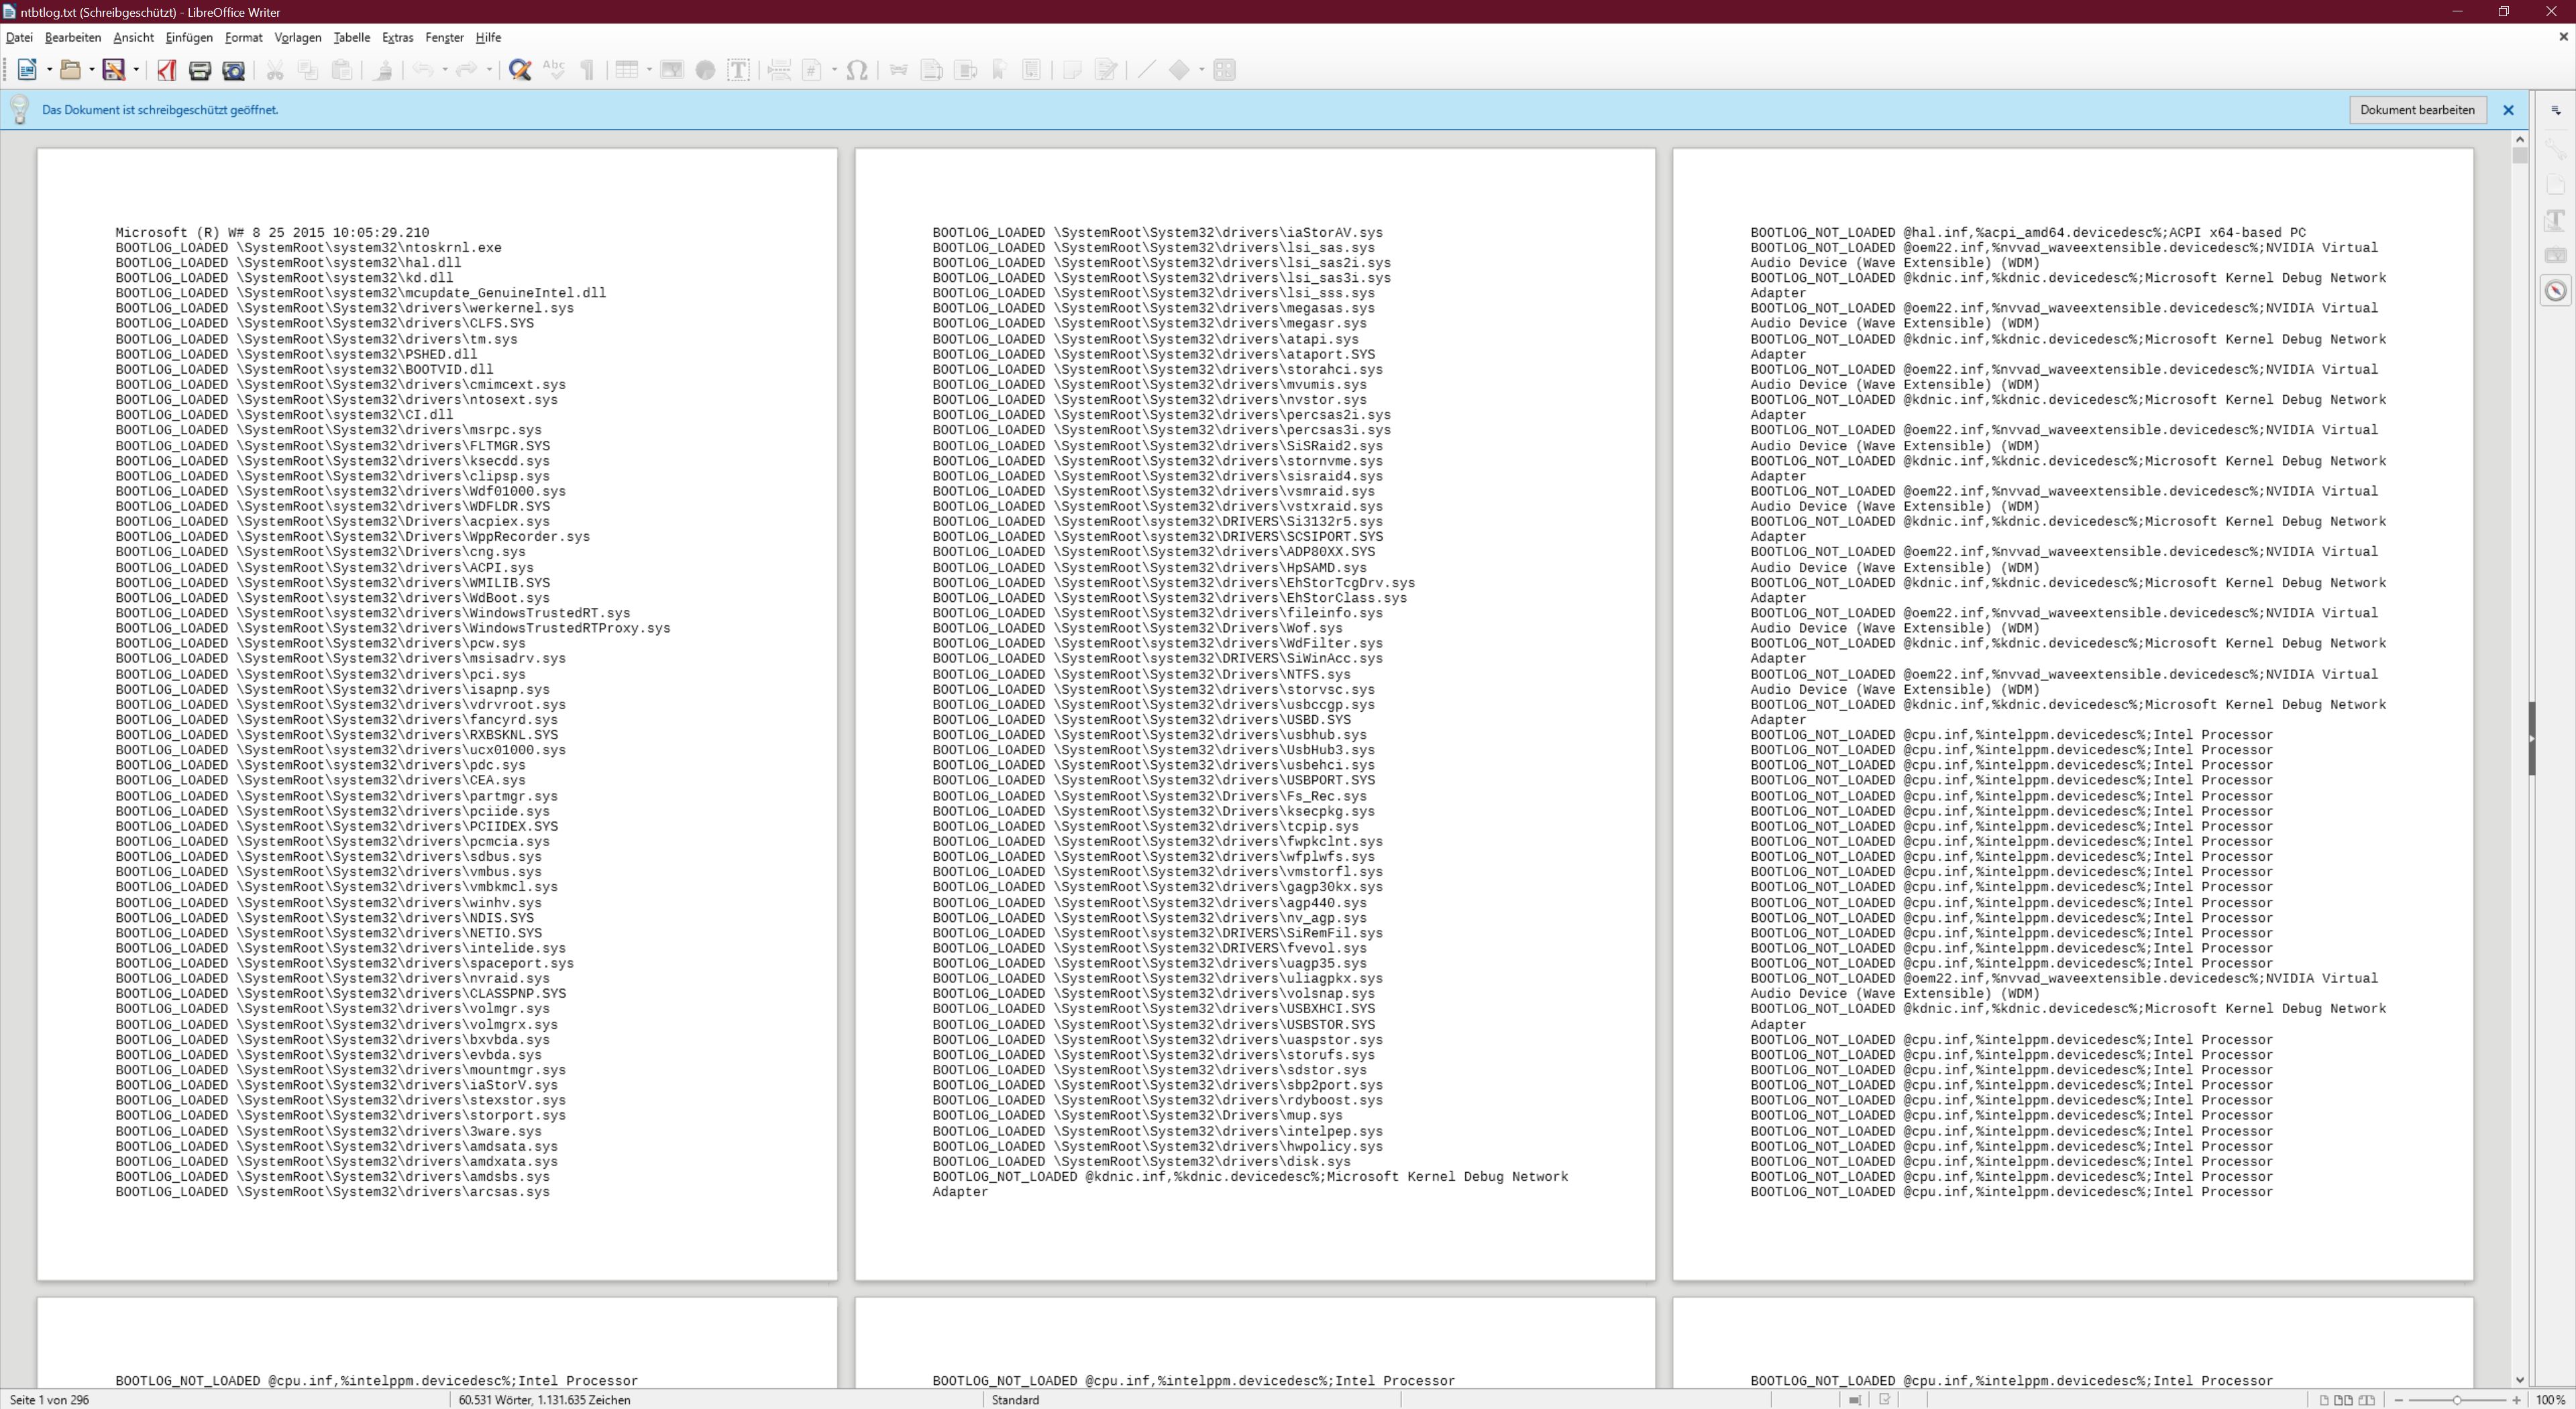2576x1409 pixels.
Task: Click the zoom slider handle
Action: pos(2457,1400)
